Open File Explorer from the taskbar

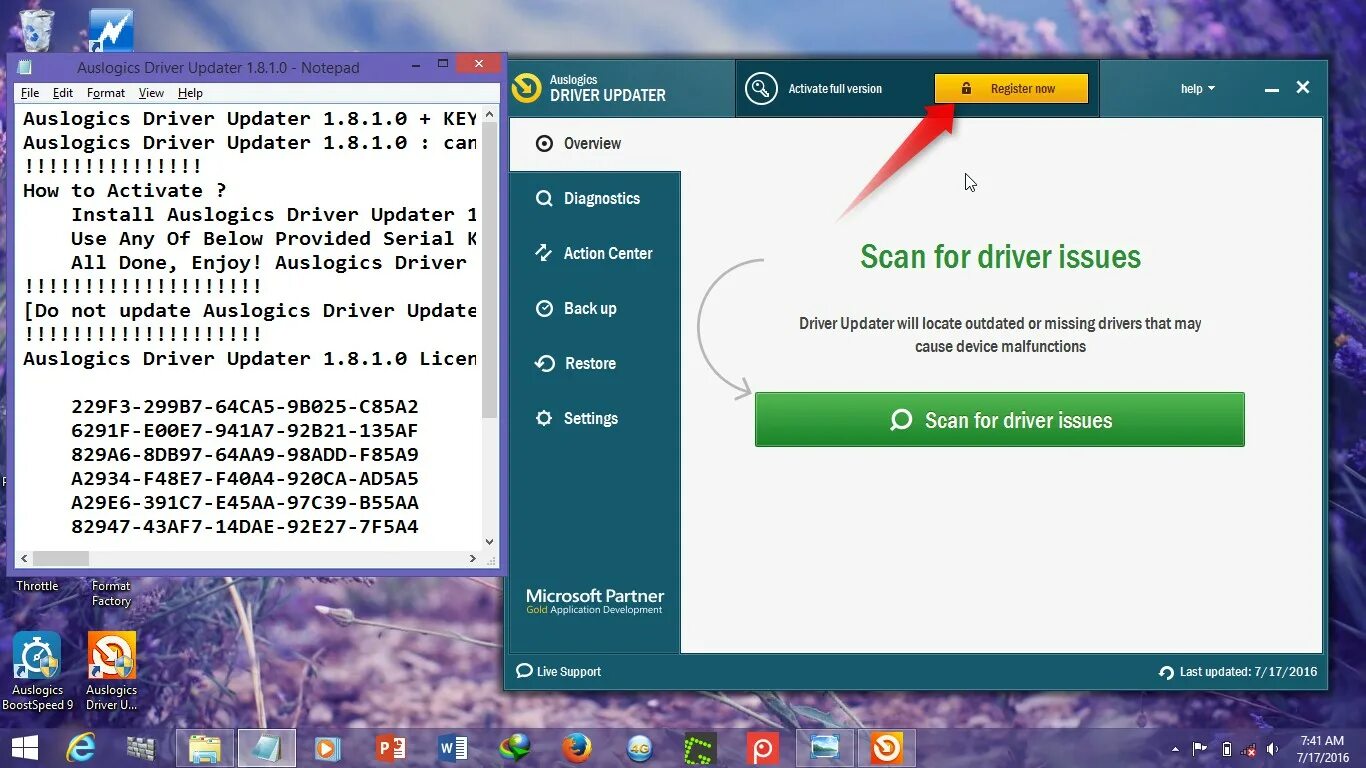tap(205, 748)
